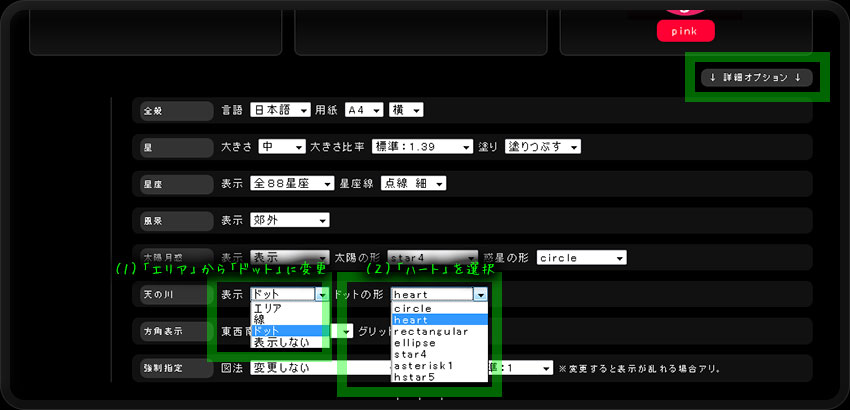Choose rectangular in the dot shape list

(x=439, y=331)
